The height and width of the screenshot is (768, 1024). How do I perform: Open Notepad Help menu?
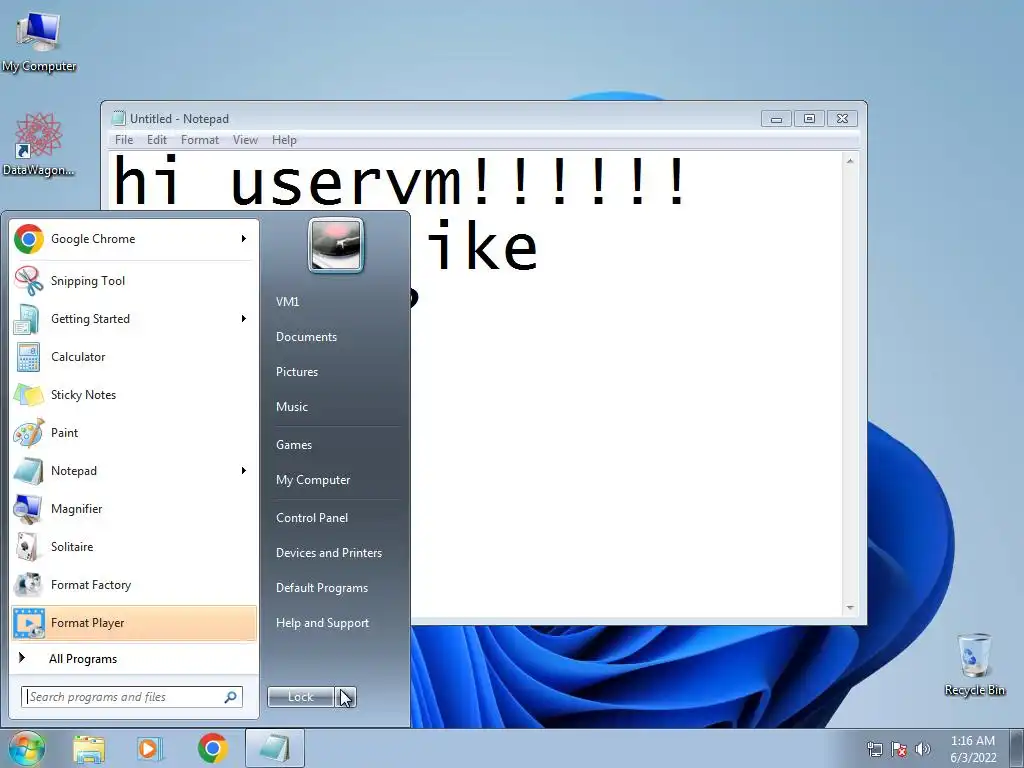tap(284, 140)
